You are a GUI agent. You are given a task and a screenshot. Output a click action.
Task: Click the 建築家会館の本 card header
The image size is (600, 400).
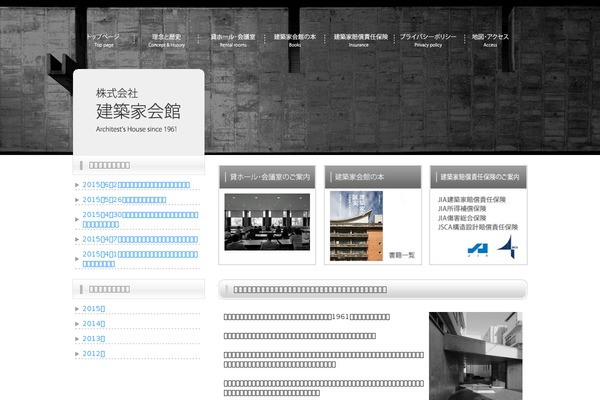(x=373, y=177)
